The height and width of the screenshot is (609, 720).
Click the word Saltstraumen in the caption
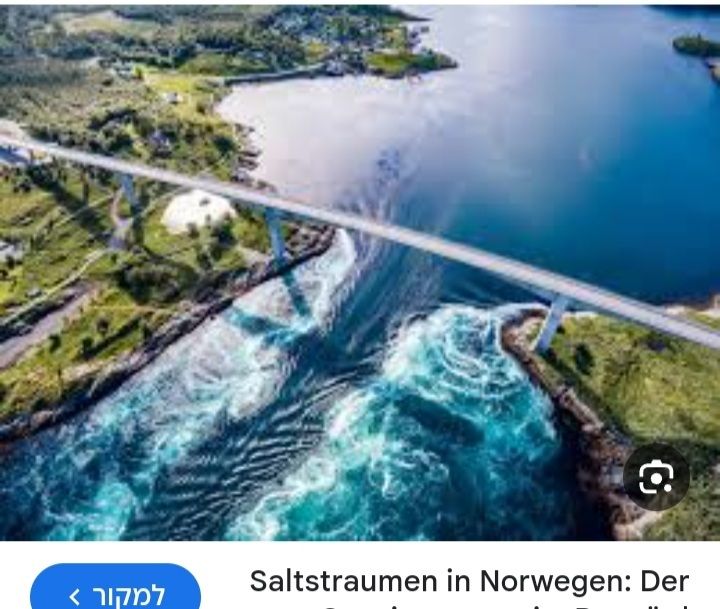345,581
